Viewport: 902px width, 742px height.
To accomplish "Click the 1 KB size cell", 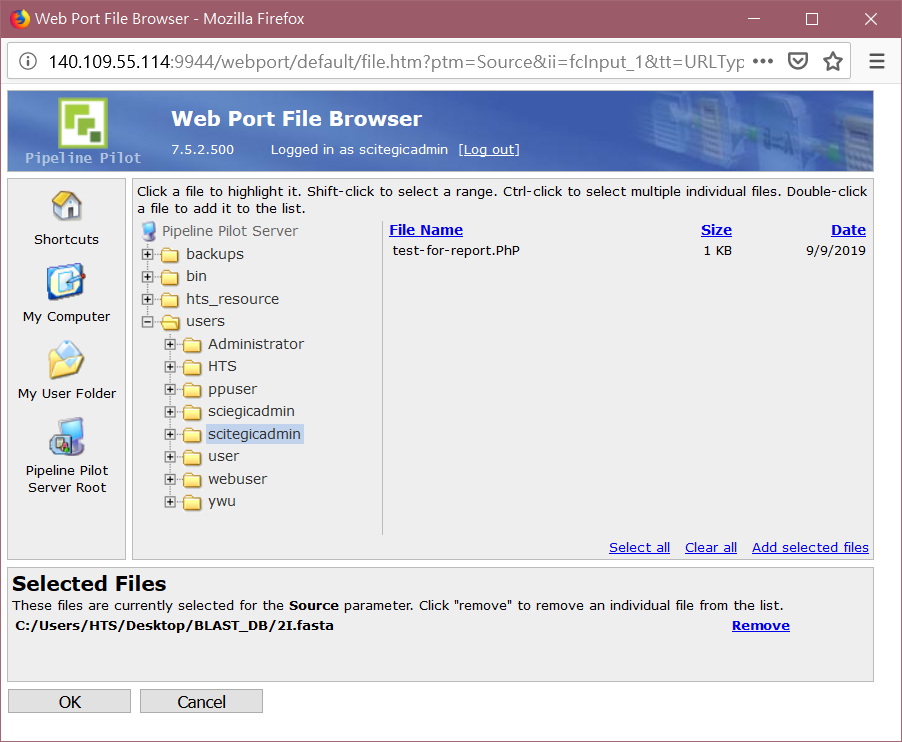I will tap(717, 251).
